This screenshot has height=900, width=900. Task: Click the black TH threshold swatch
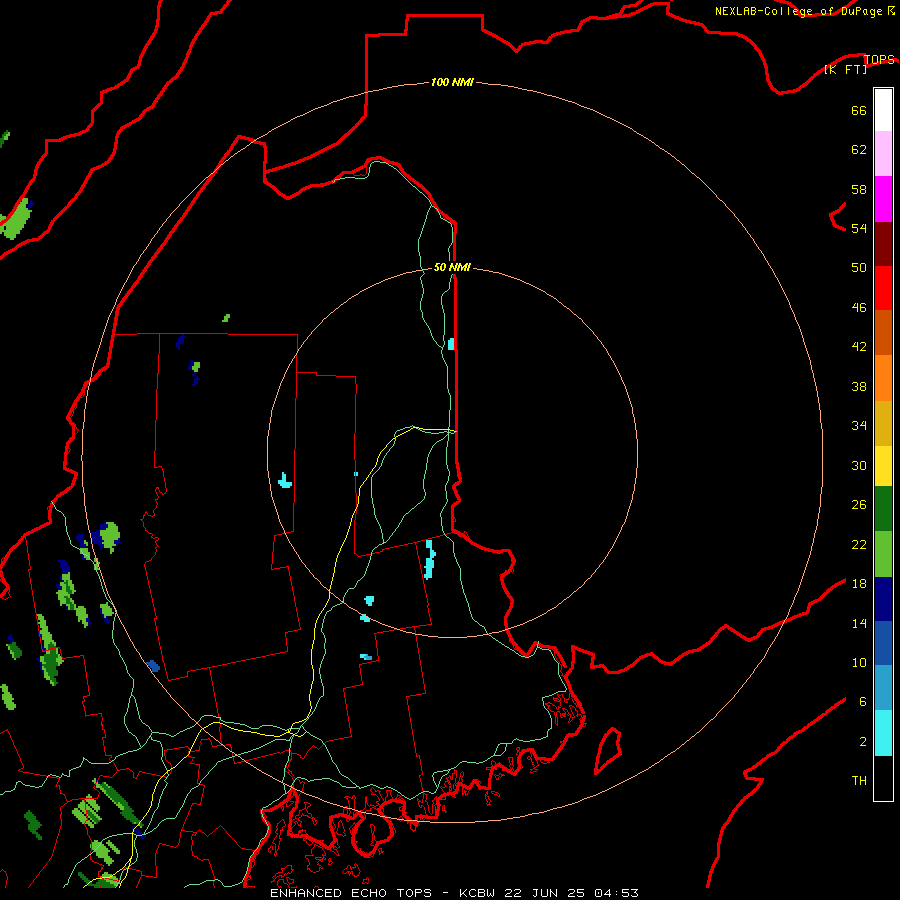883,778
